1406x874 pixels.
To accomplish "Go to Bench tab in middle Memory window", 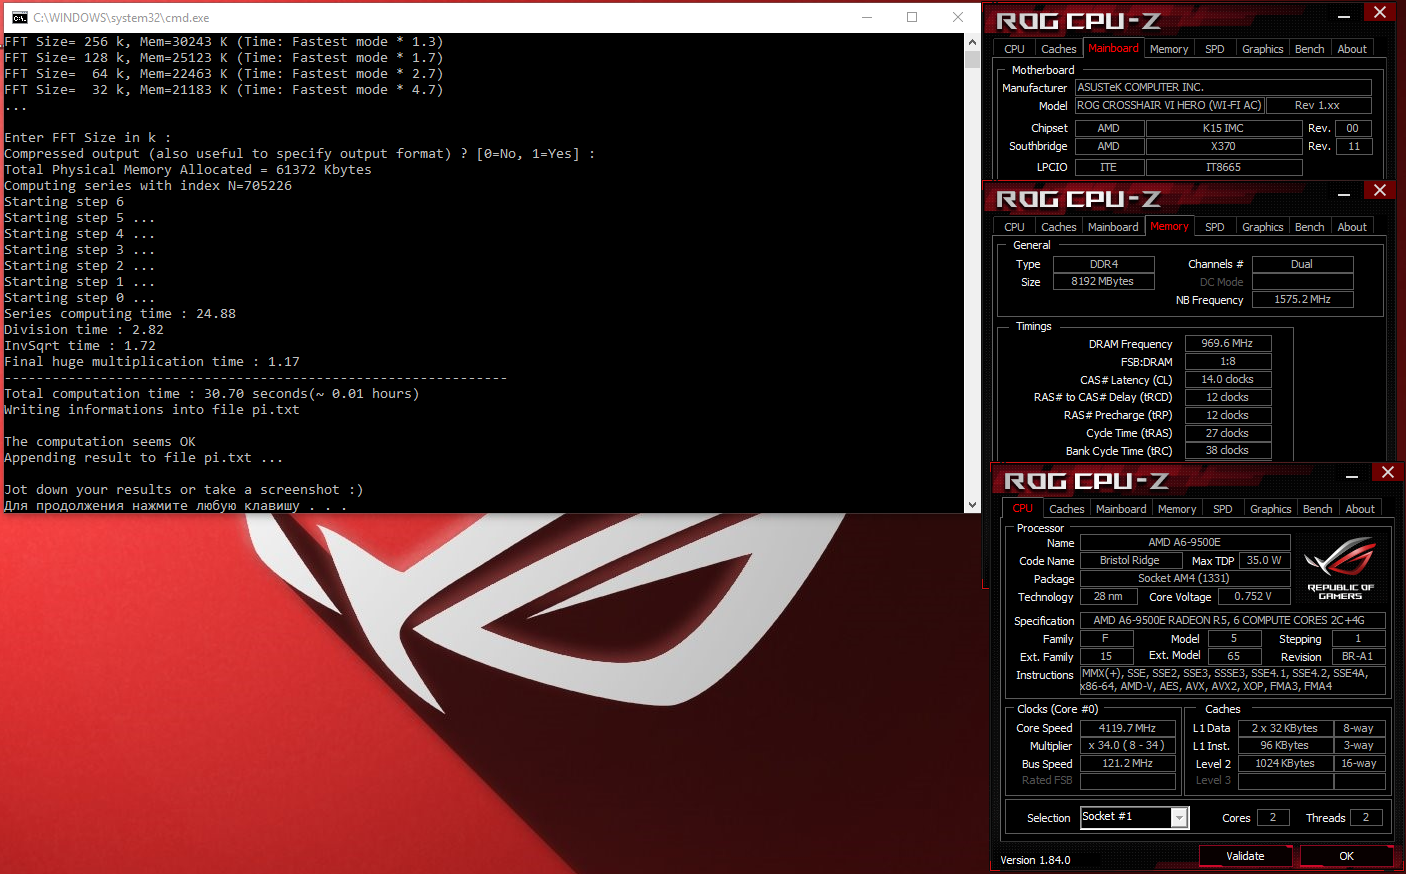I will click(x=1309, y=227).
